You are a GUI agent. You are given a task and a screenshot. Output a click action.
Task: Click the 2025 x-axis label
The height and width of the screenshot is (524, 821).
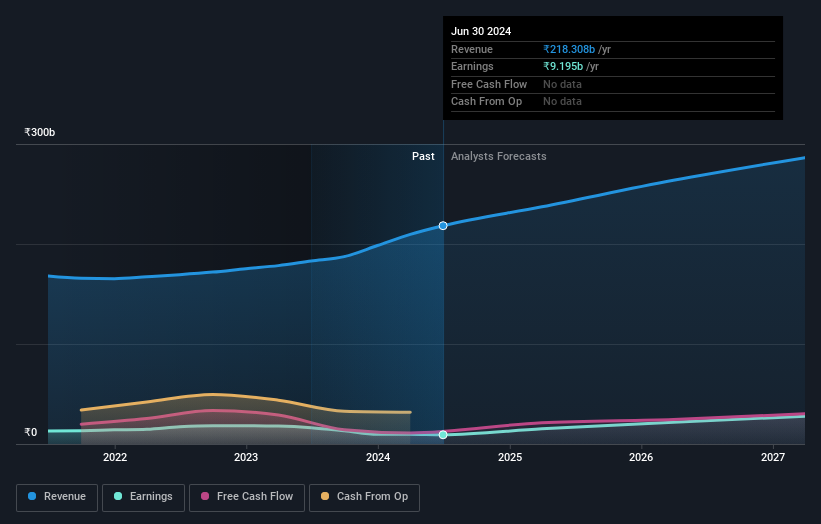pos(510,458)
